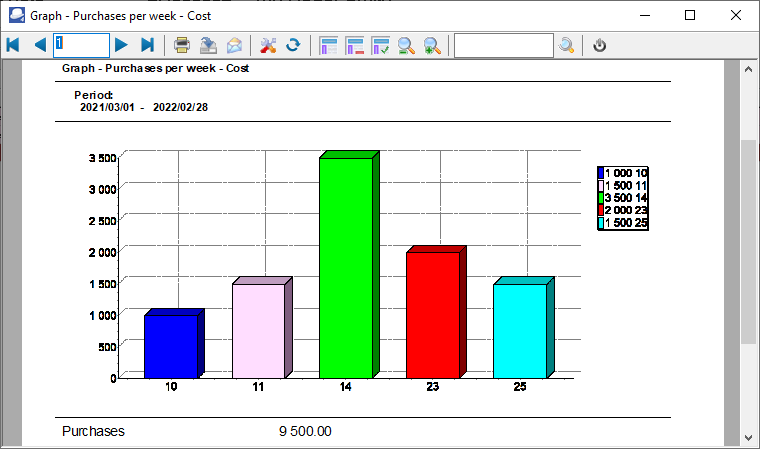The width and height of the screenshot is (760, 449).
Task: Go to the first report page
Action: tap(13, 45)
